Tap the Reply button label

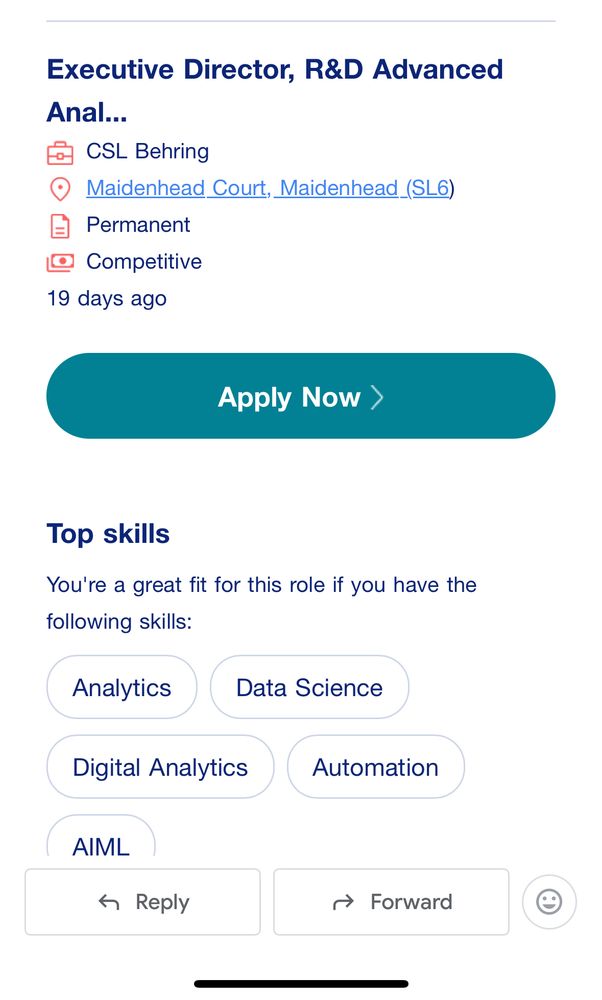pos(162,902)
